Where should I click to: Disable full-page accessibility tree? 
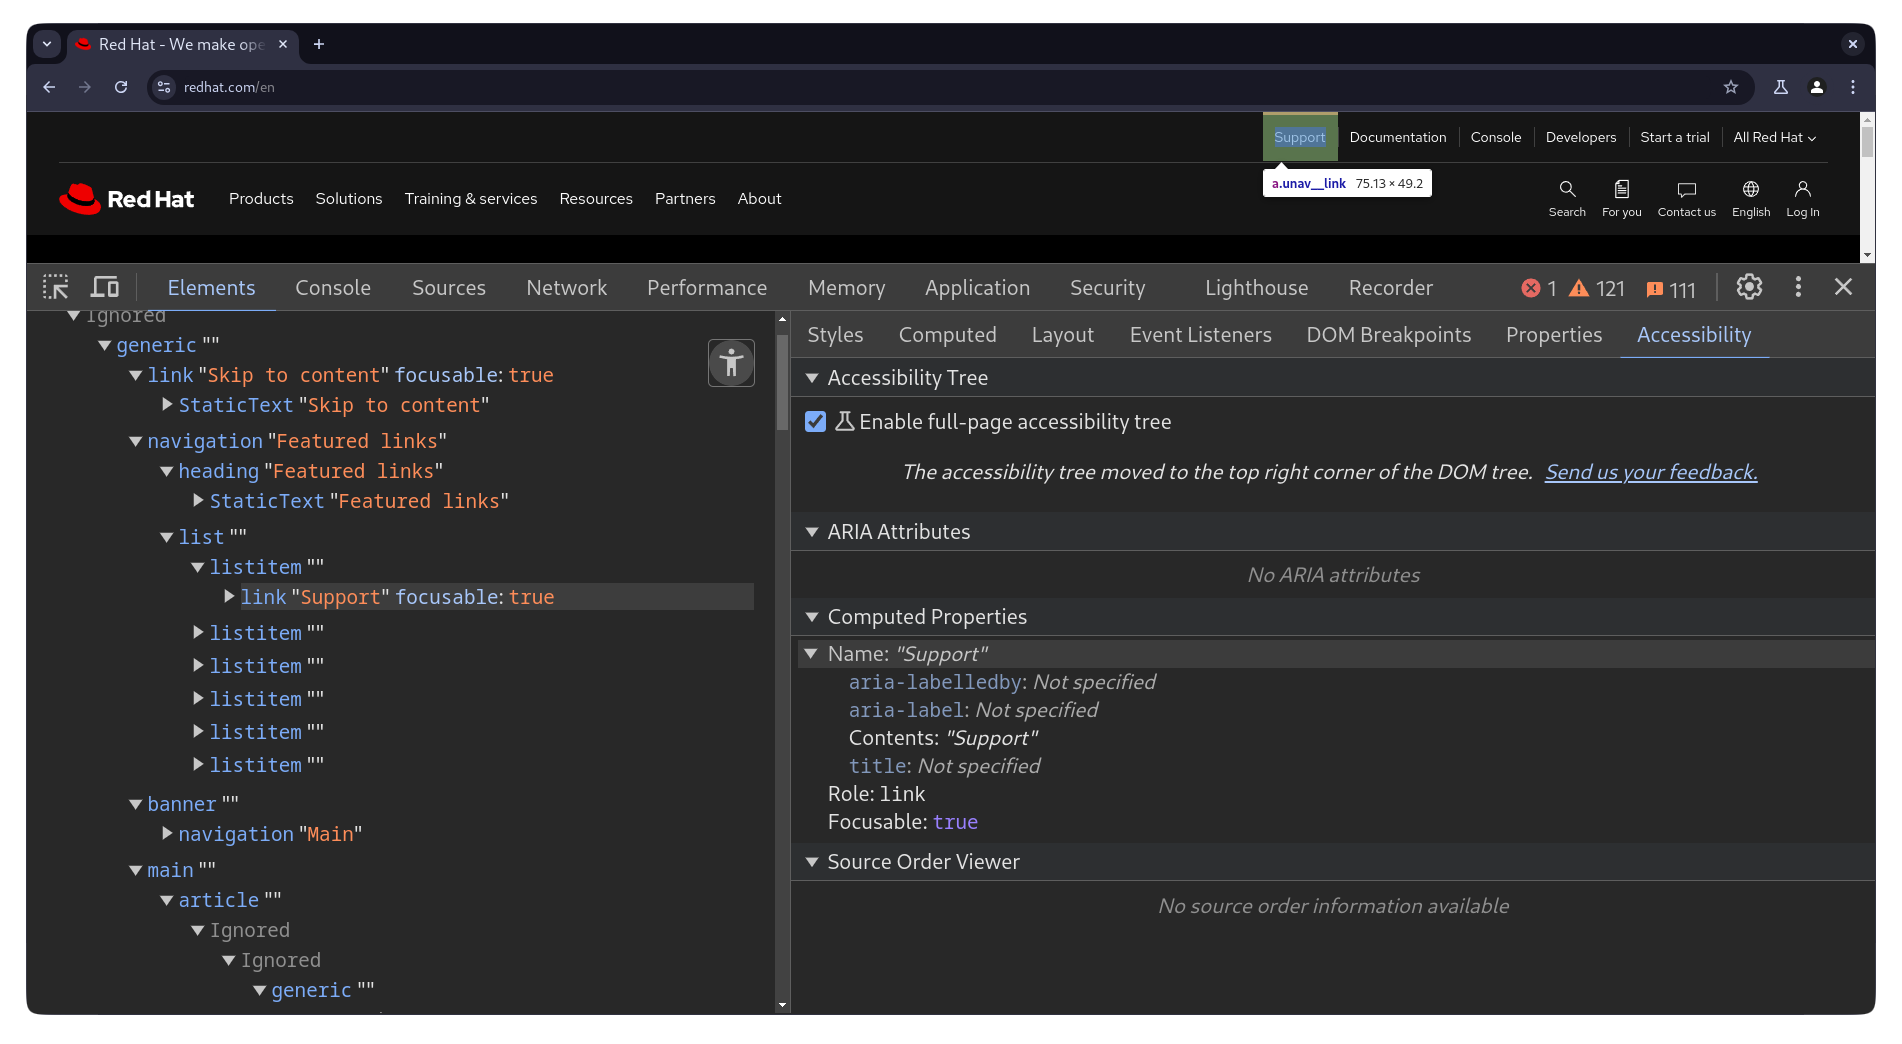click(815, 422)
